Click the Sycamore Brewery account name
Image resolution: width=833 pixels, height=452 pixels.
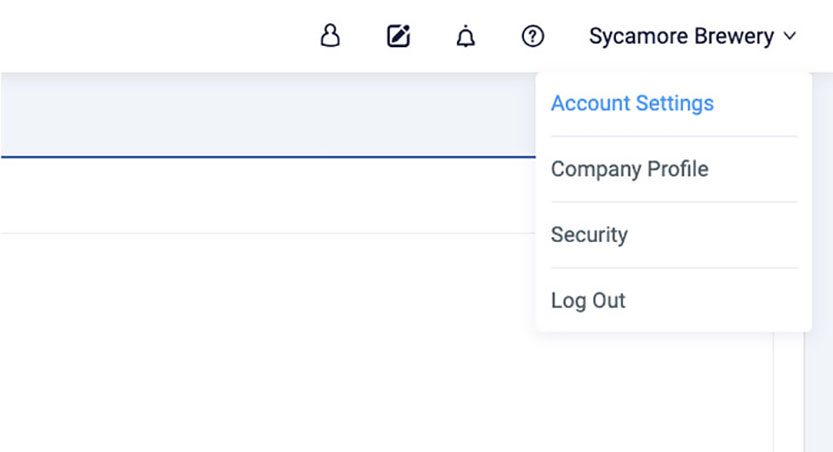pyautogui.click(x=681, y=37)
